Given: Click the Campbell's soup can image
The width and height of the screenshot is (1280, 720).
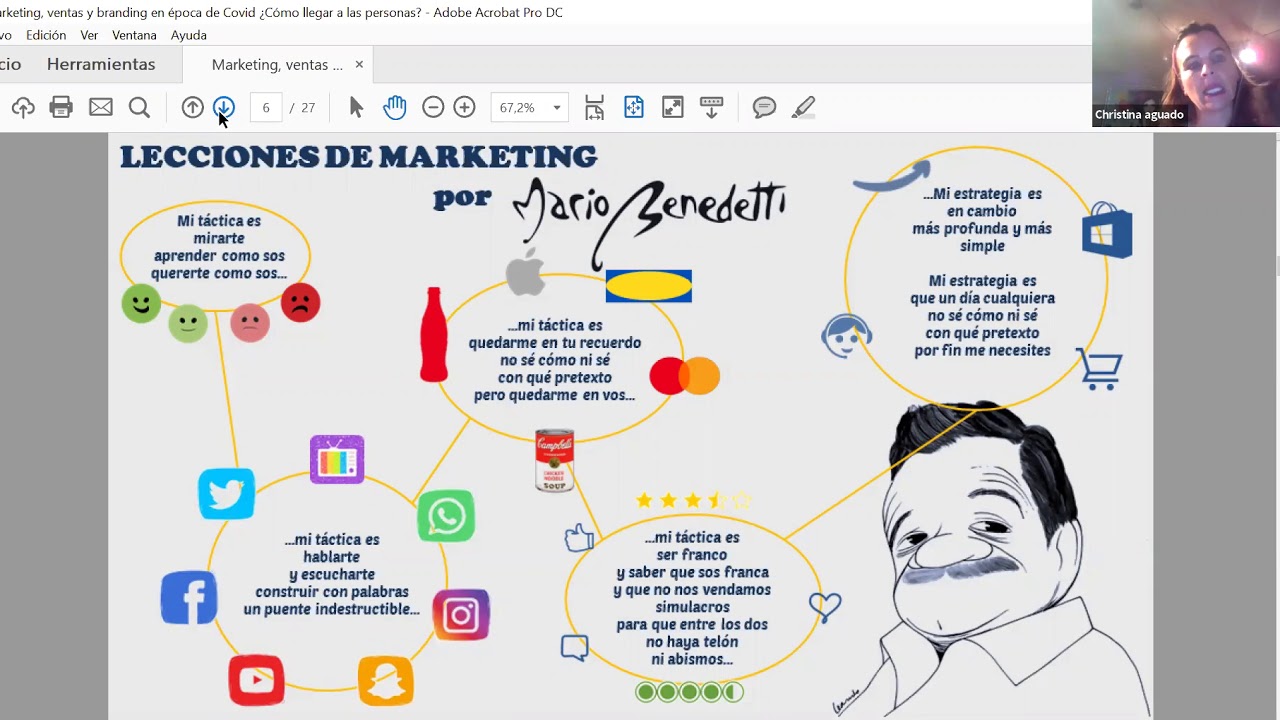Looking at the screenshot, I should click(x=554, y=461).
